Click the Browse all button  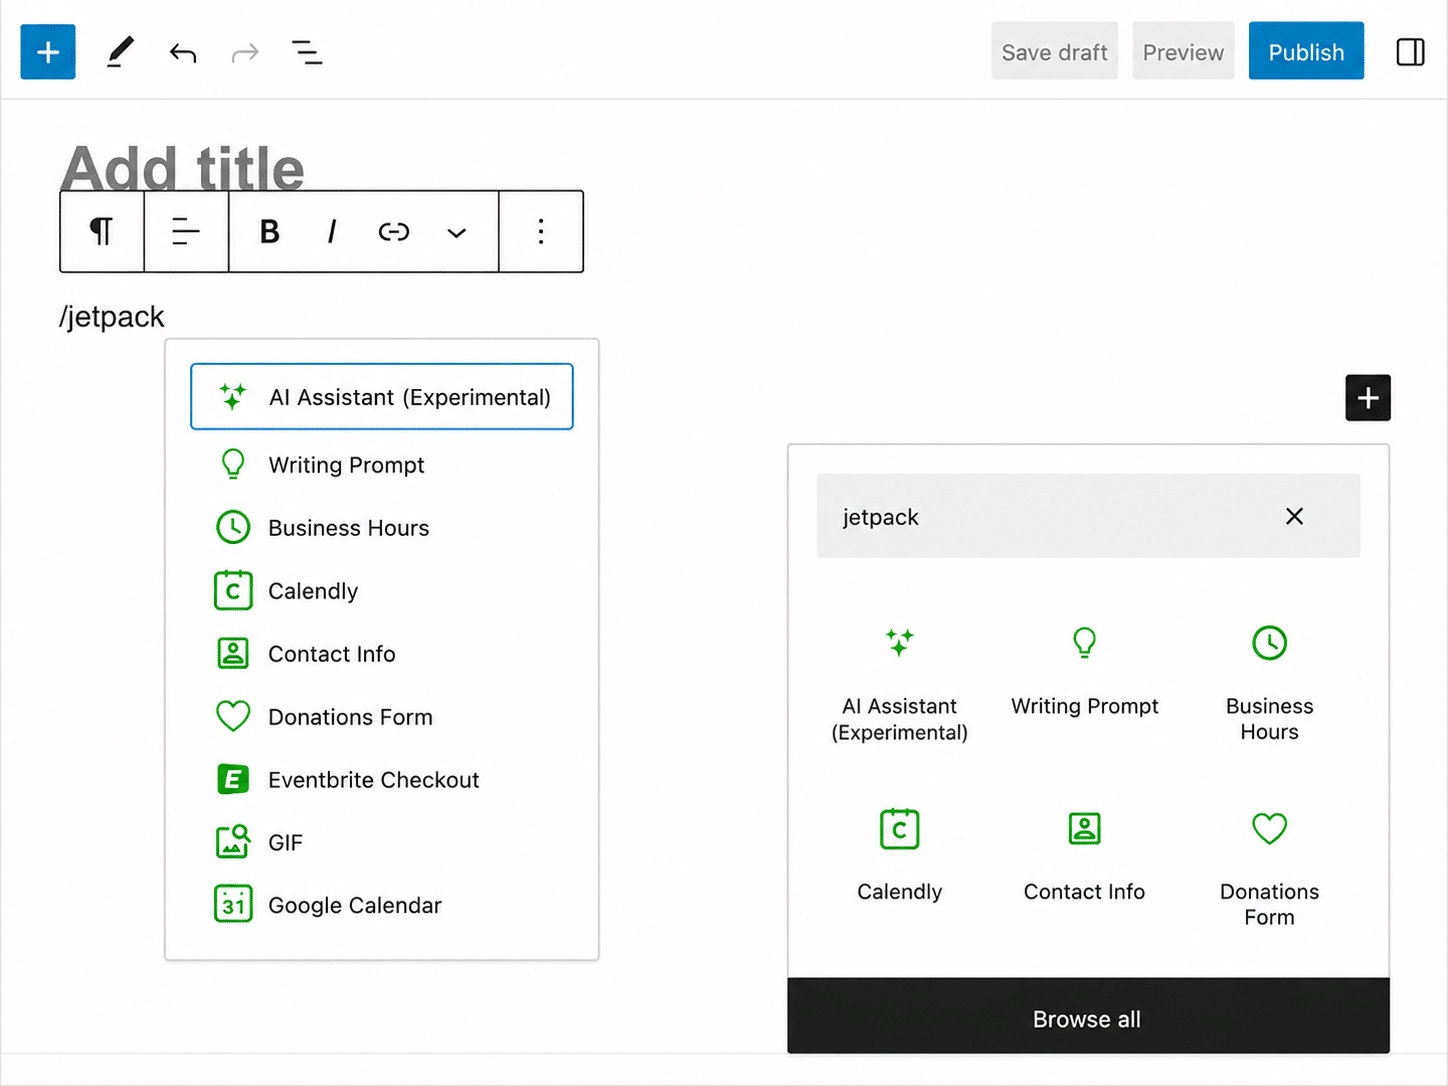pos(1088,1016)
